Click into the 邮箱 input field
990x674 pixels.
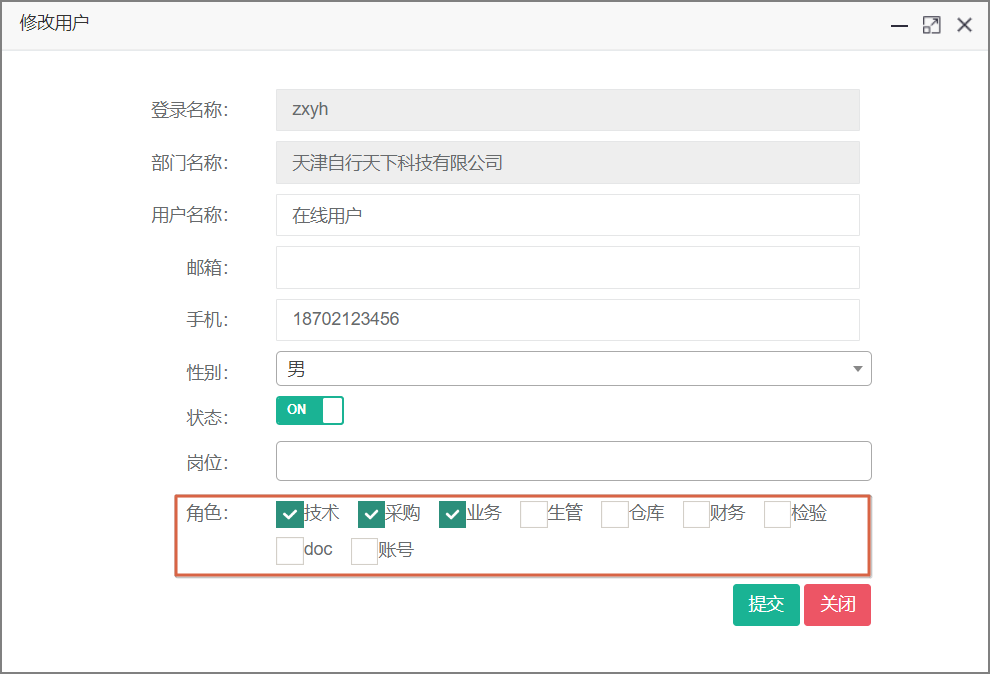click(x=567, y=267)
